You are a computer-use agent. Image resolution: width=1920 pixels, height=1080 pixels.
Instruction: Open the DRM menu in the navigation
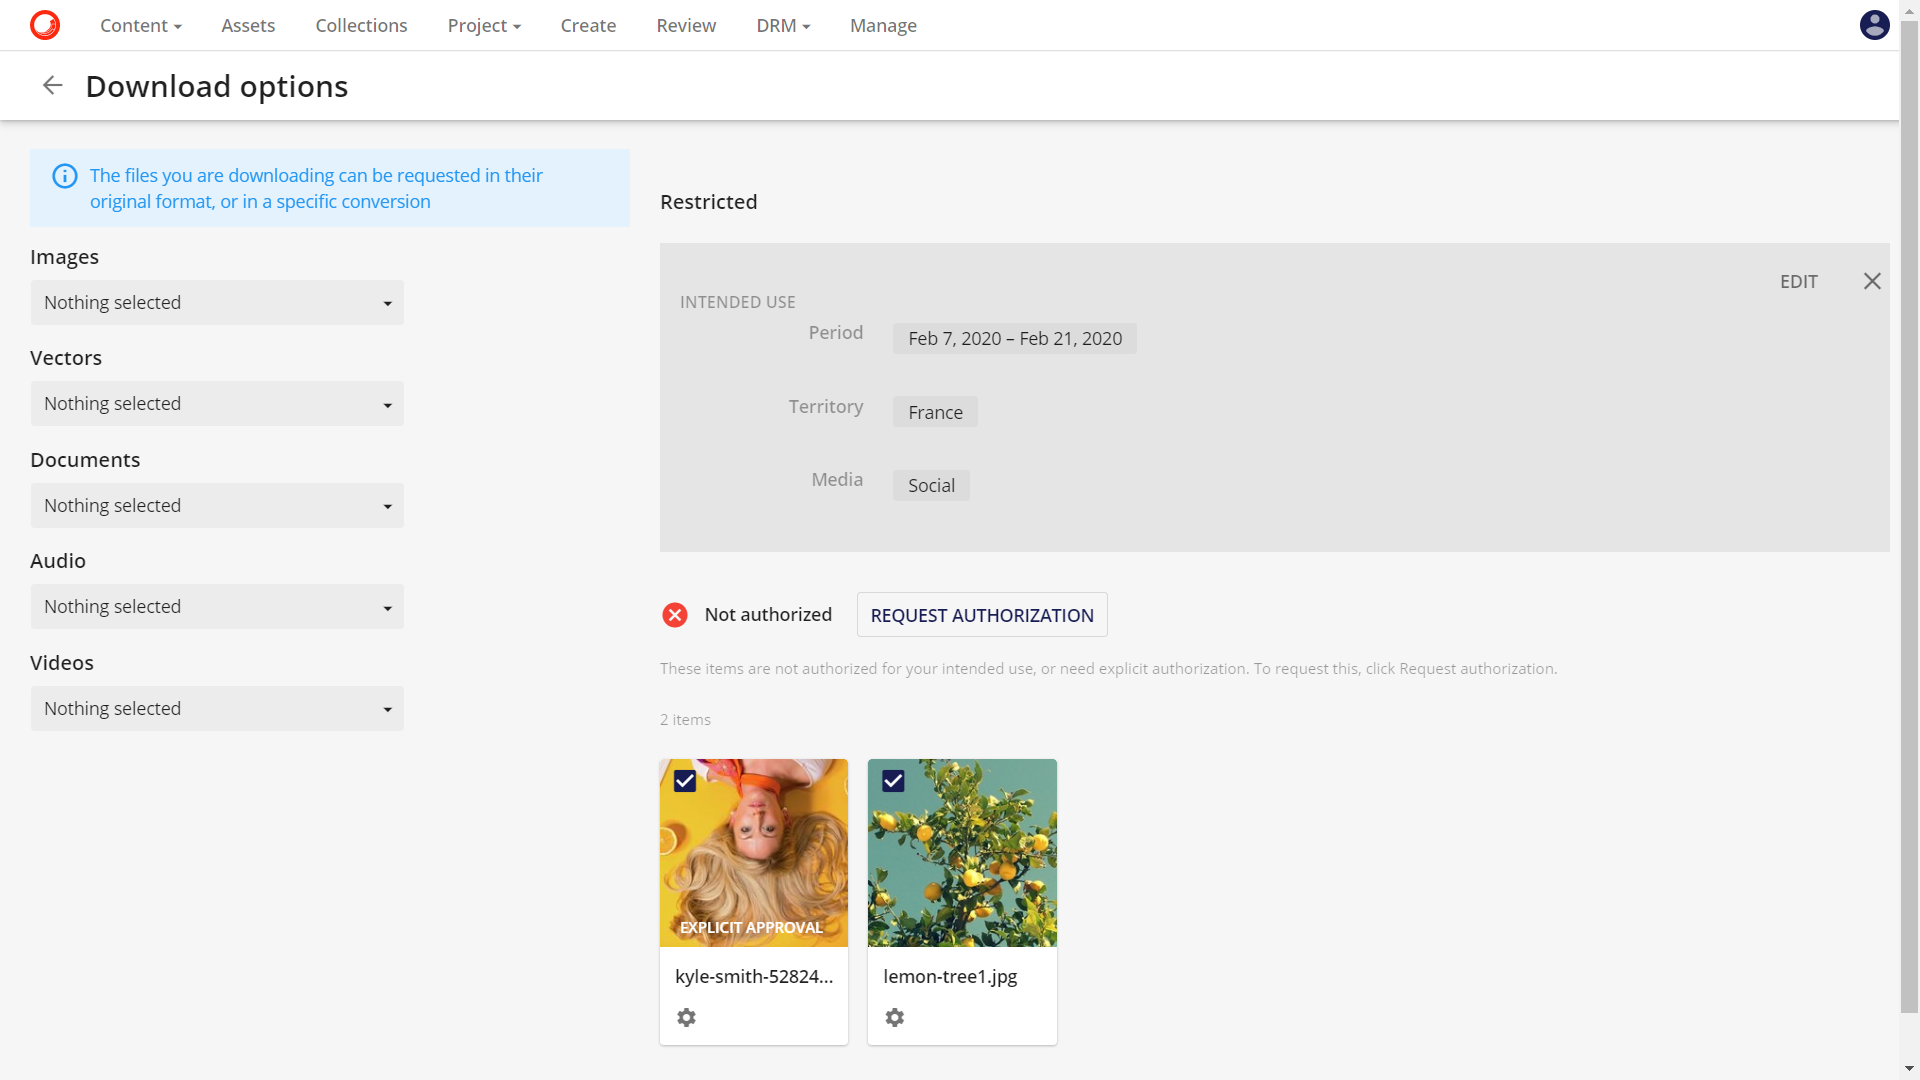click(x=782, y=25)
